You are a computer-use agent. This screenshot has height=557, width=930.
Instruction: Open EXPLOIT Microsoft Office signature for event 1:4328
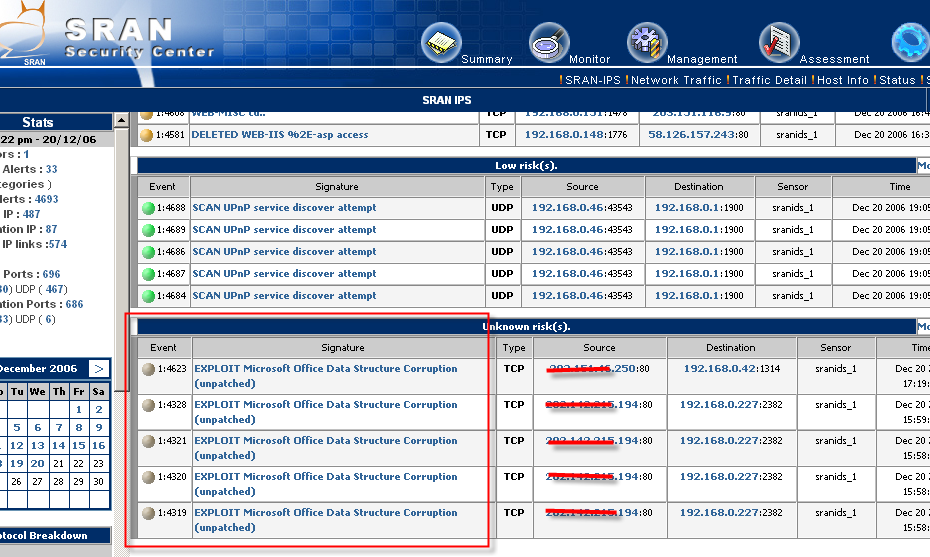point(326,412)
